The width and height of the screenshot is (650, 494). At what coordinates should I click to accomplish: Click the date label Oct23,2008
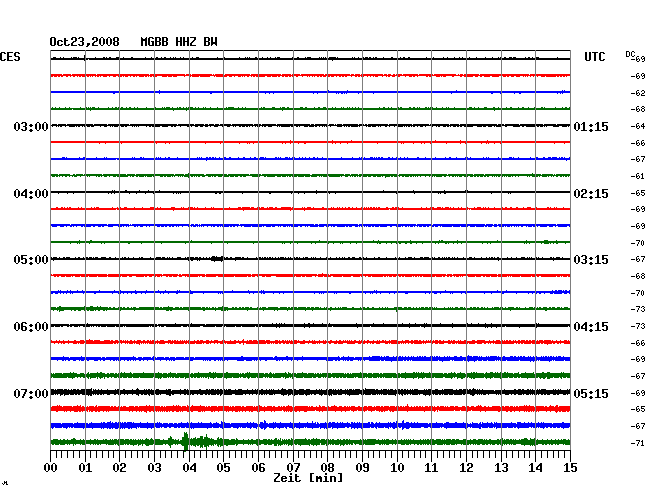[85, 42]
